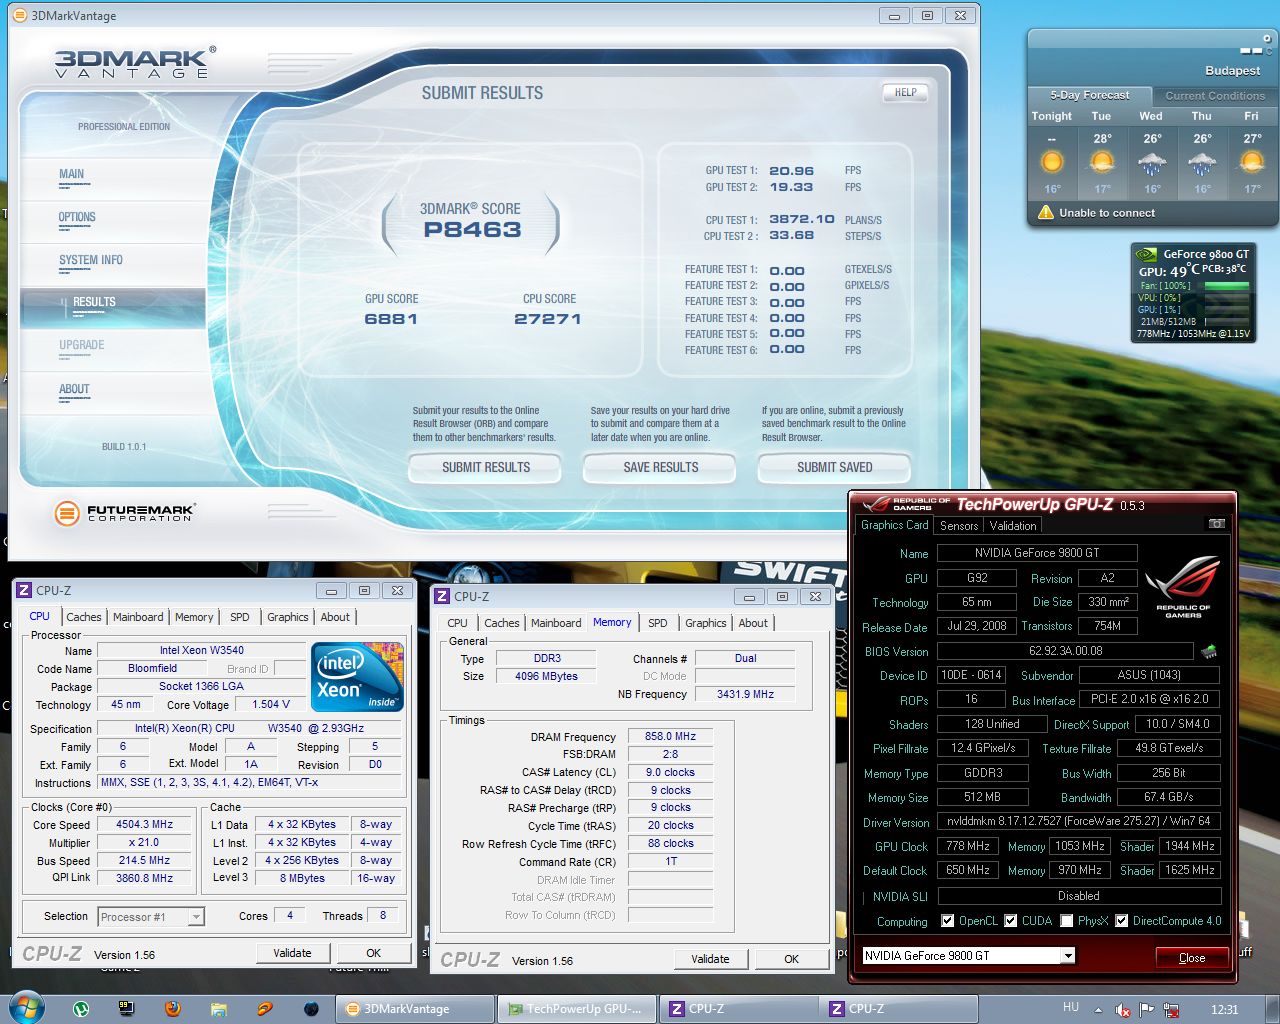This screenshot has height=1024, width=1280.
Task: Click the network tray icon
Action: 1169,1010
